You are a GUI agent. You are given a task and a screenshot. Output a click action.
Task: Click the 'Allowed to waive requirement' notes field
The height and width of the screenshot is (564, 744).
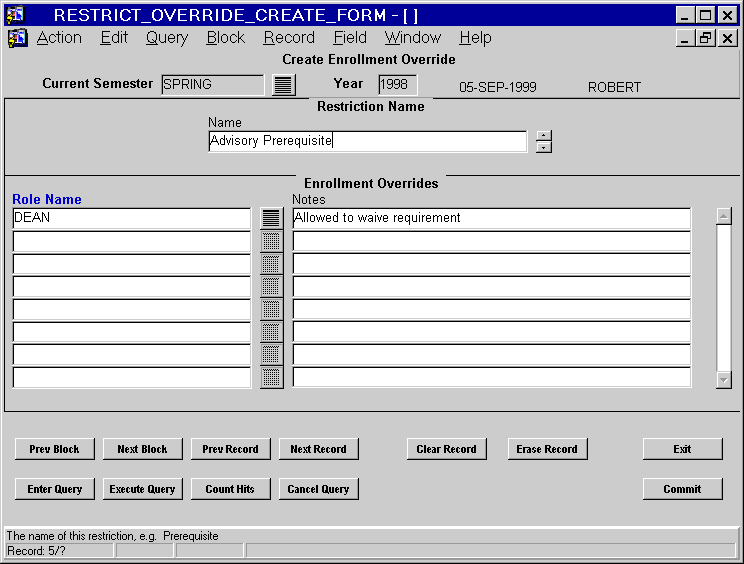point(492,219)
